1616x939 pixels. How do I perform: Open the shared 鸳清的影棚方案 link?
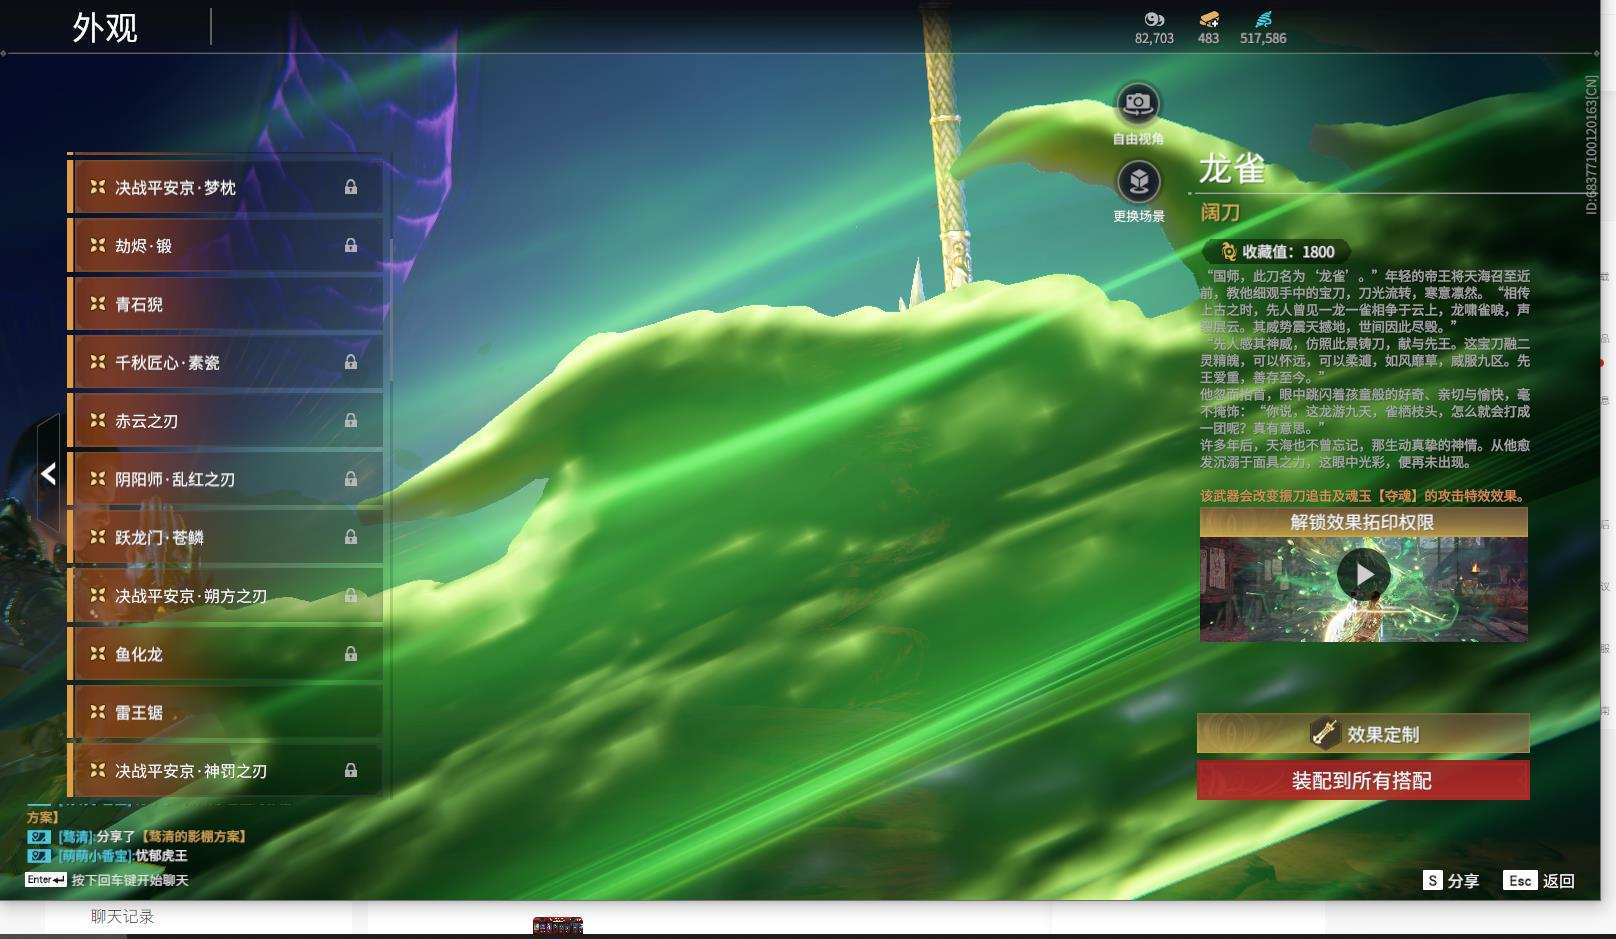click(x=192, y=837)
